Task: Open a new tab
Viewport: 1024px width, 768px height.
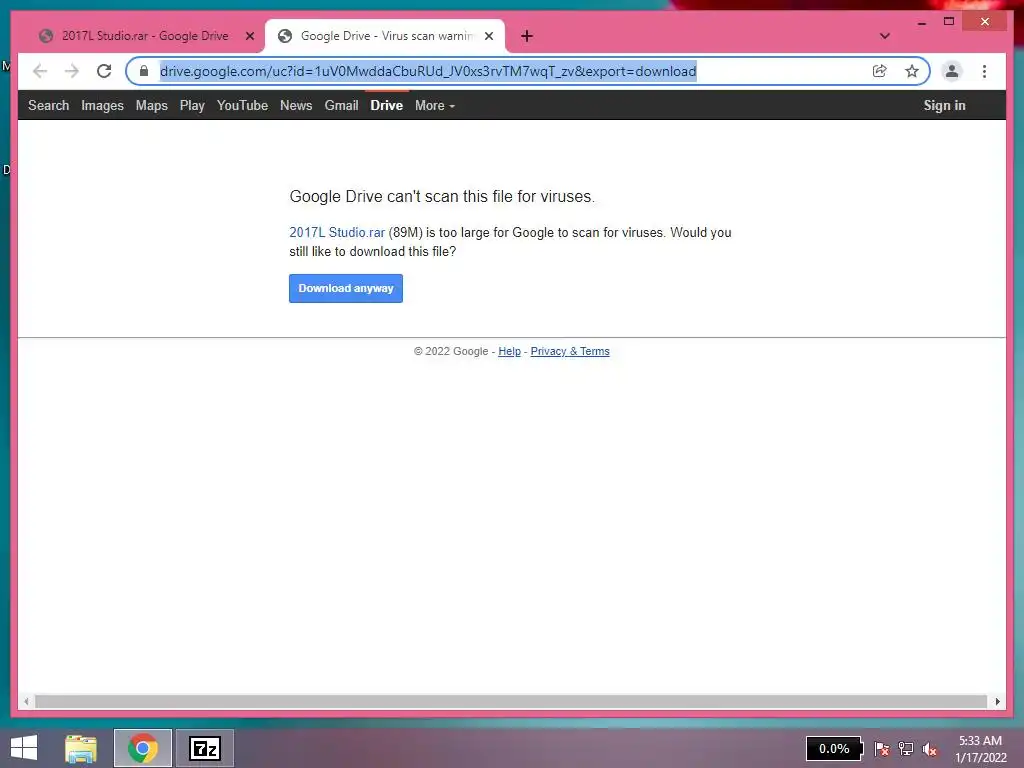Action: [527, 36]
